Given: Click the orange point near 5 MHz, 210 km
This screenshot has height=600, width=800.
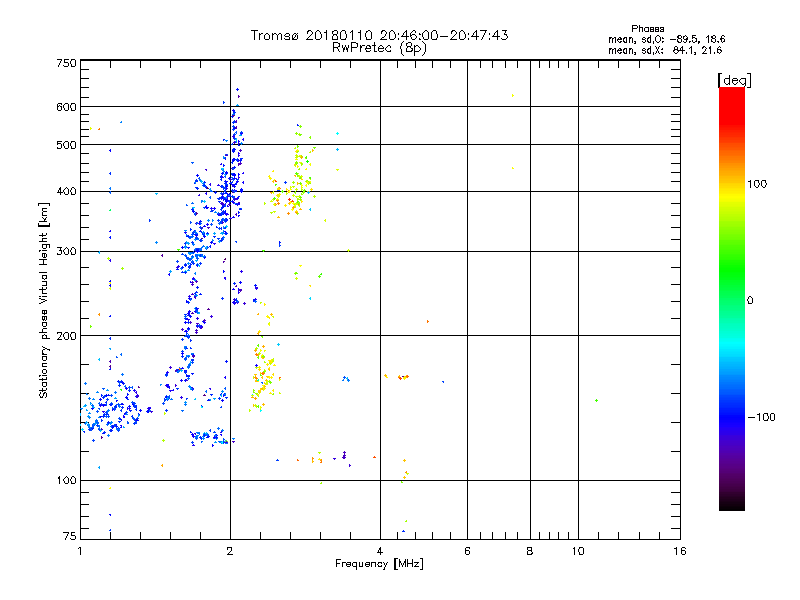Looking at the screenshot, I should pyautogui.click(x=428, y=321).
